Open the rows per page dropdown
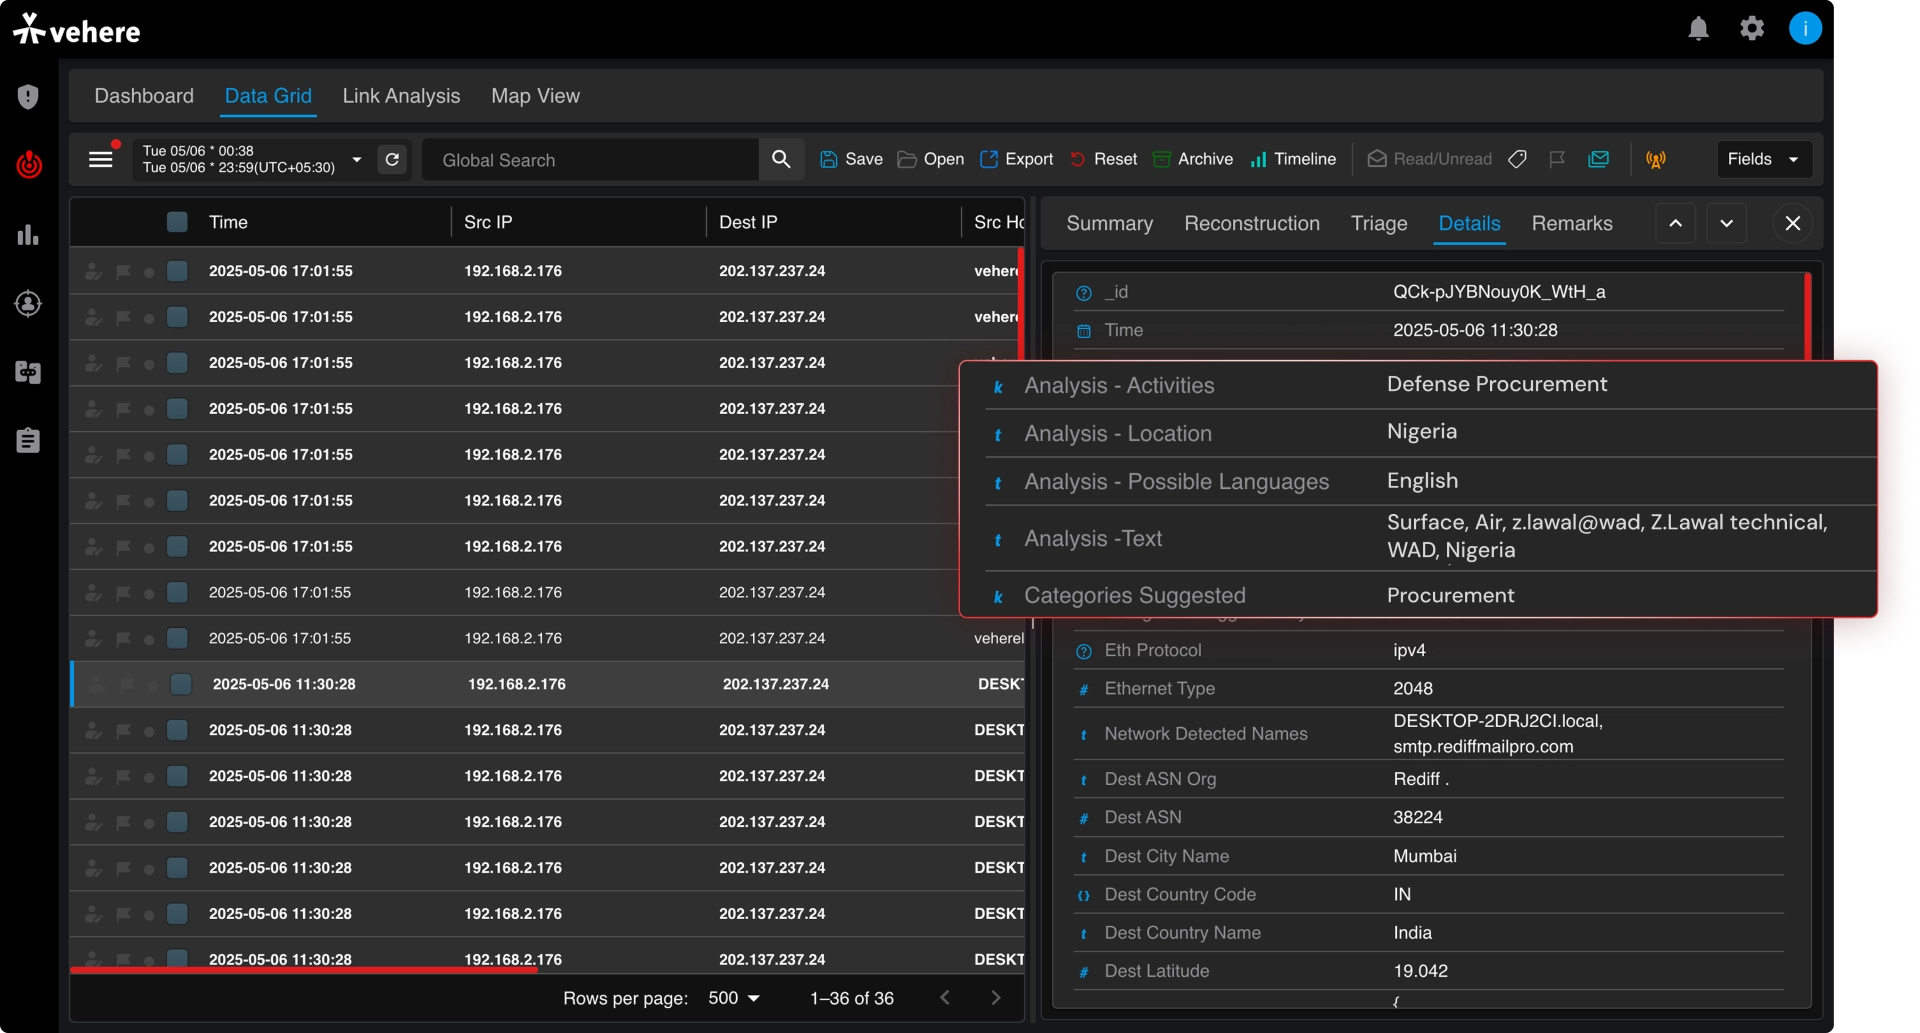This screenshot has width=1920, height=1033. 734,998
